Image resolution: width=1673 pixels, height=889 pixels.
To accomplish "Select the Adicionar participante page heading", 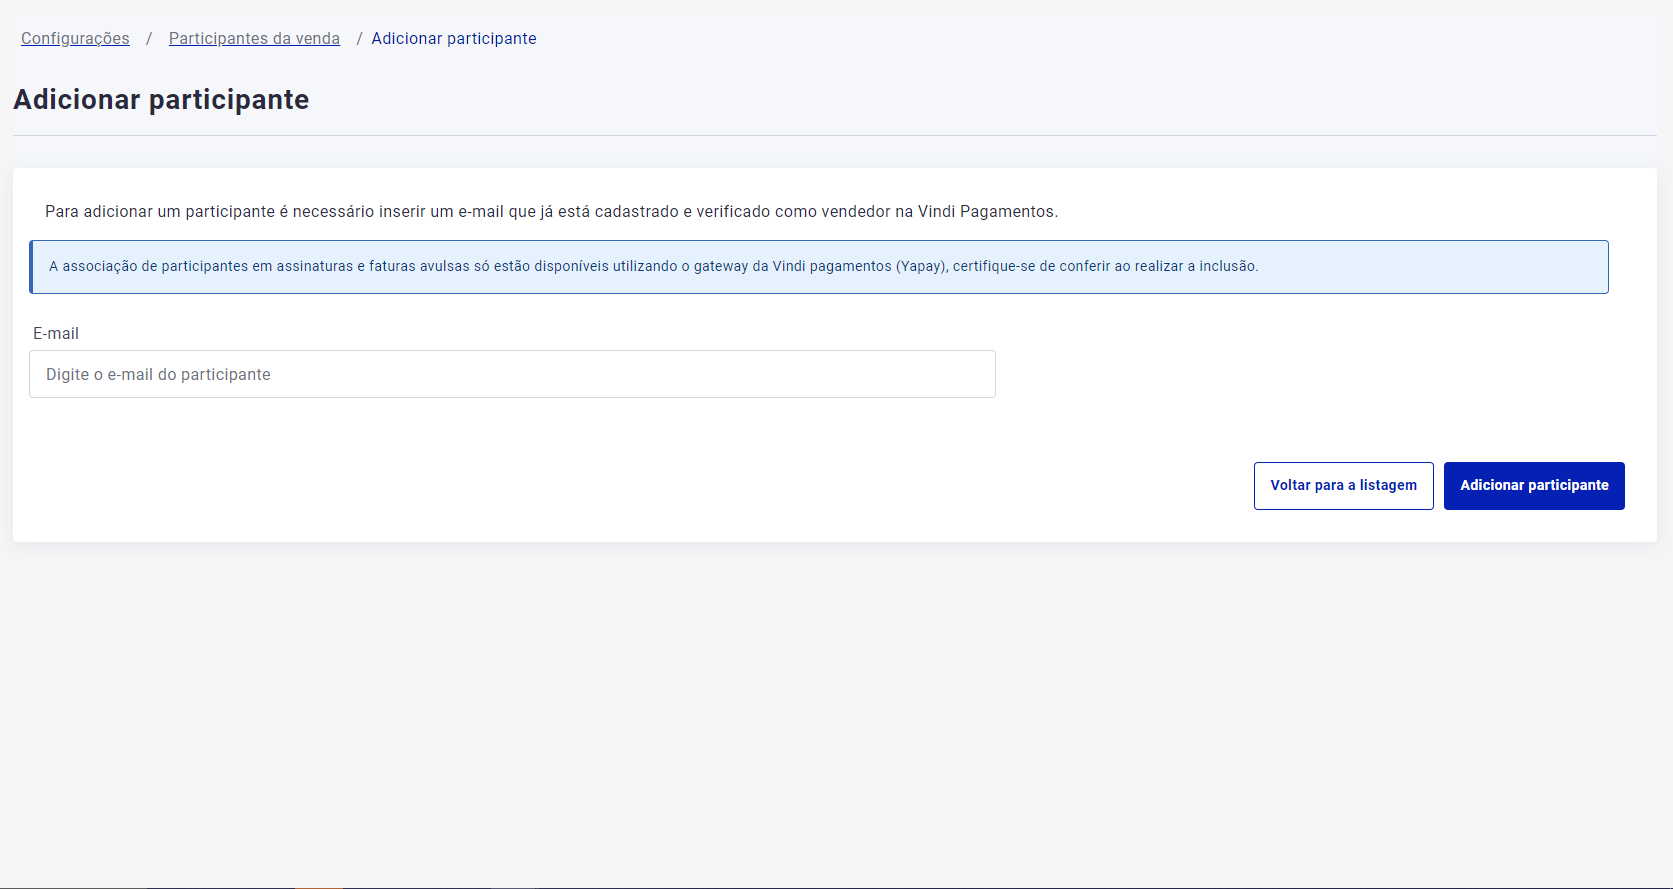I will [161, 100].
